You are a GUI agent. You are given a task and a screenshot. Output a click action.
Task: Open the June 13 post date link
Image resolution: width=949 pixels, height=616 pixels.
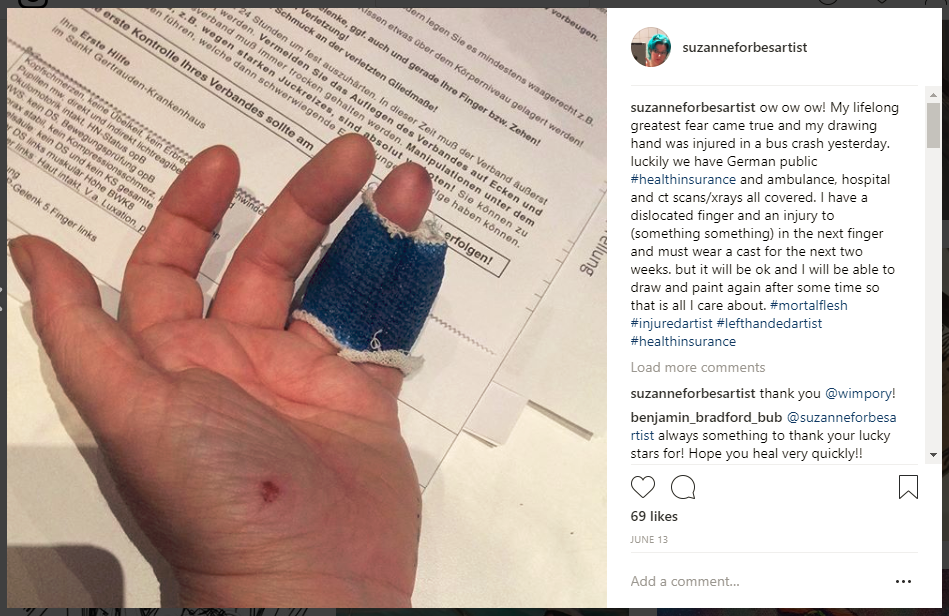pos(649,539)
